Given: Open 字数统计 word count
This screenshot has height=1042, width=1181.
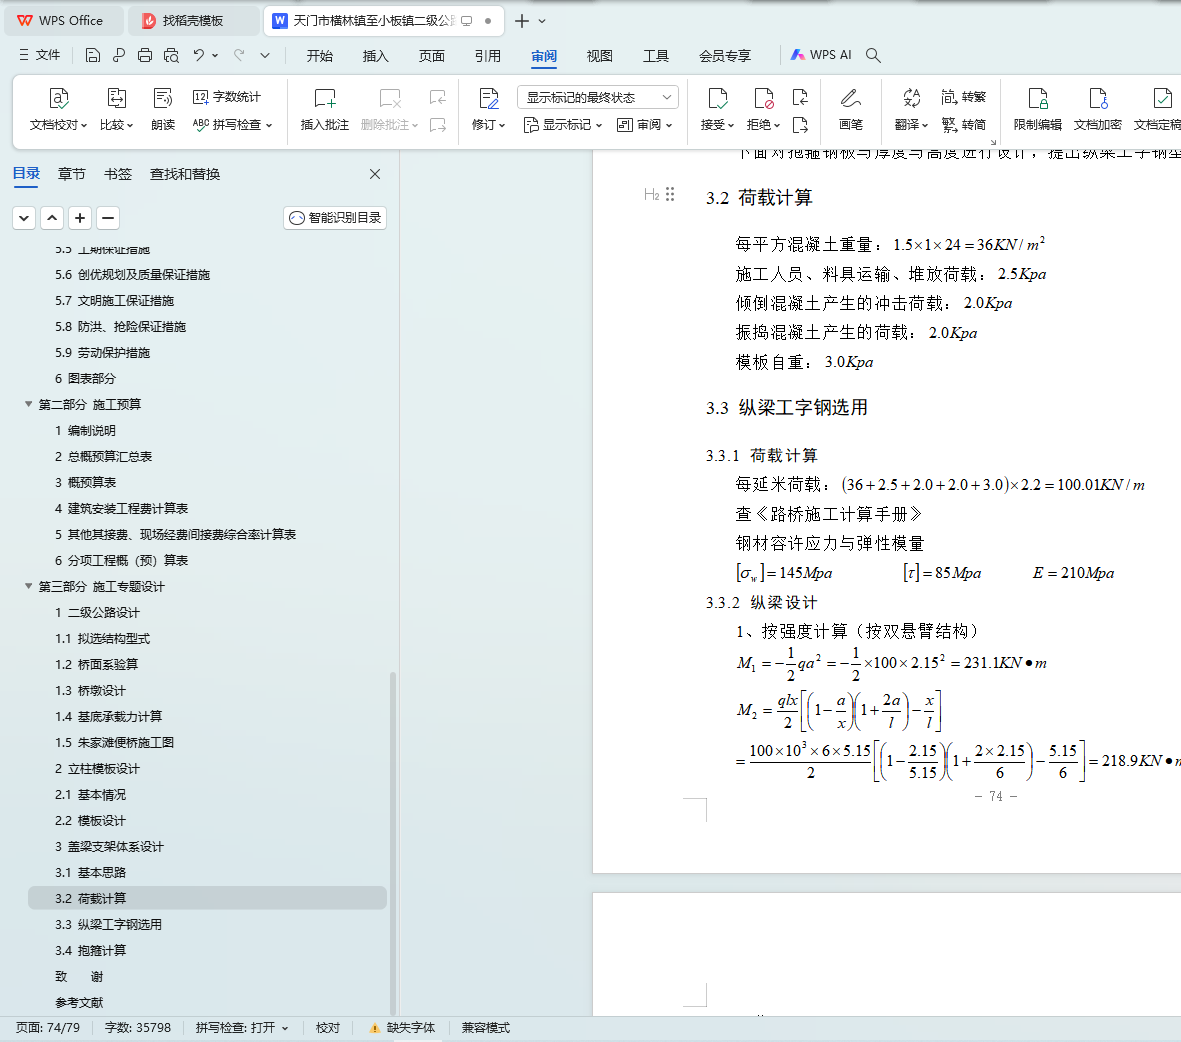Looking at the screenshot, I should [x=227, y=96].
